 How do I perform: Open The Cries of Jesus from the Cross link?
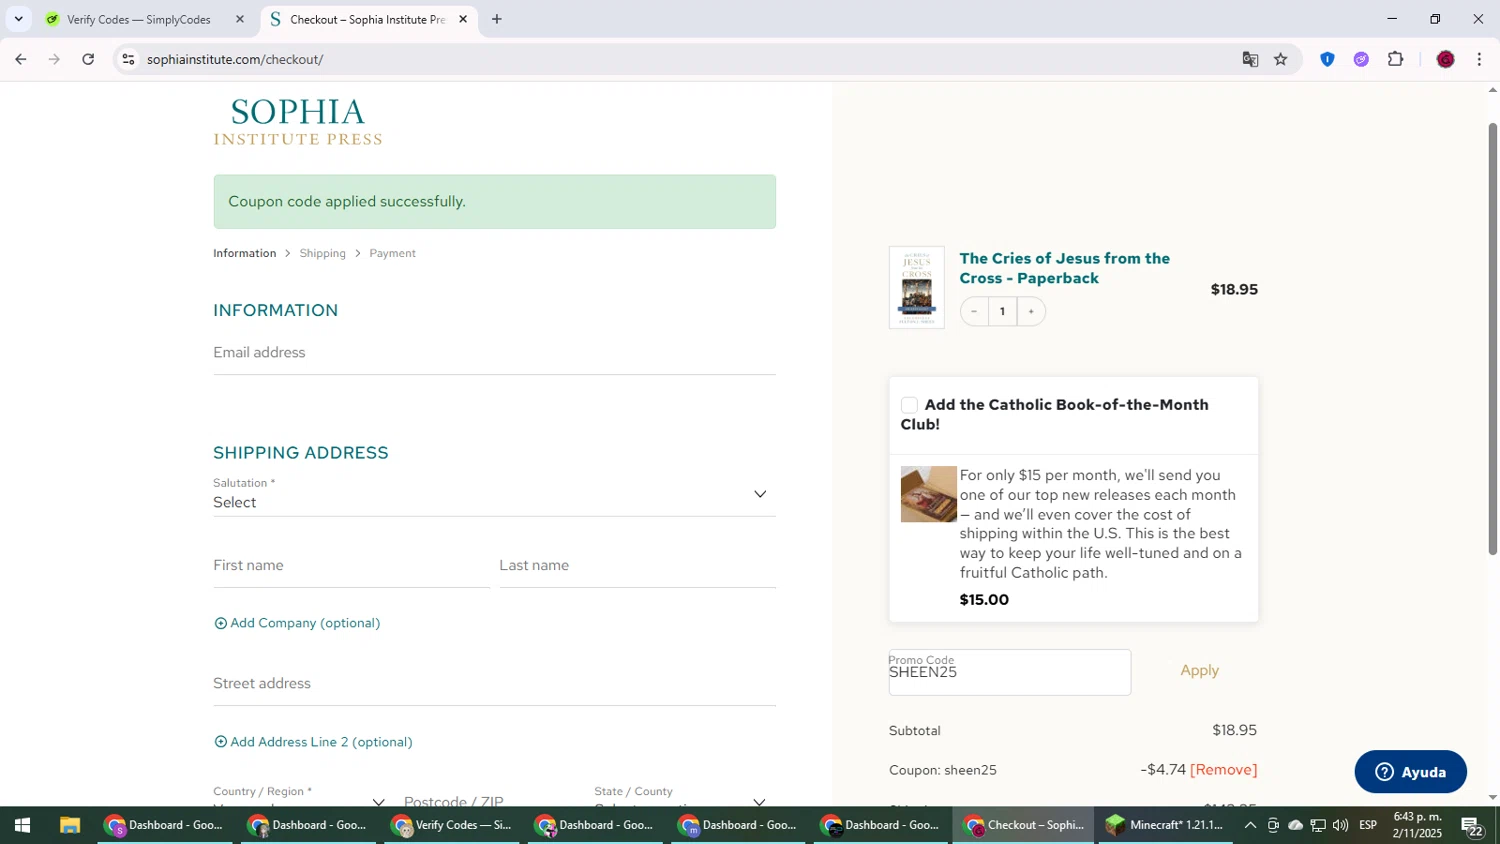point(1064,268)
